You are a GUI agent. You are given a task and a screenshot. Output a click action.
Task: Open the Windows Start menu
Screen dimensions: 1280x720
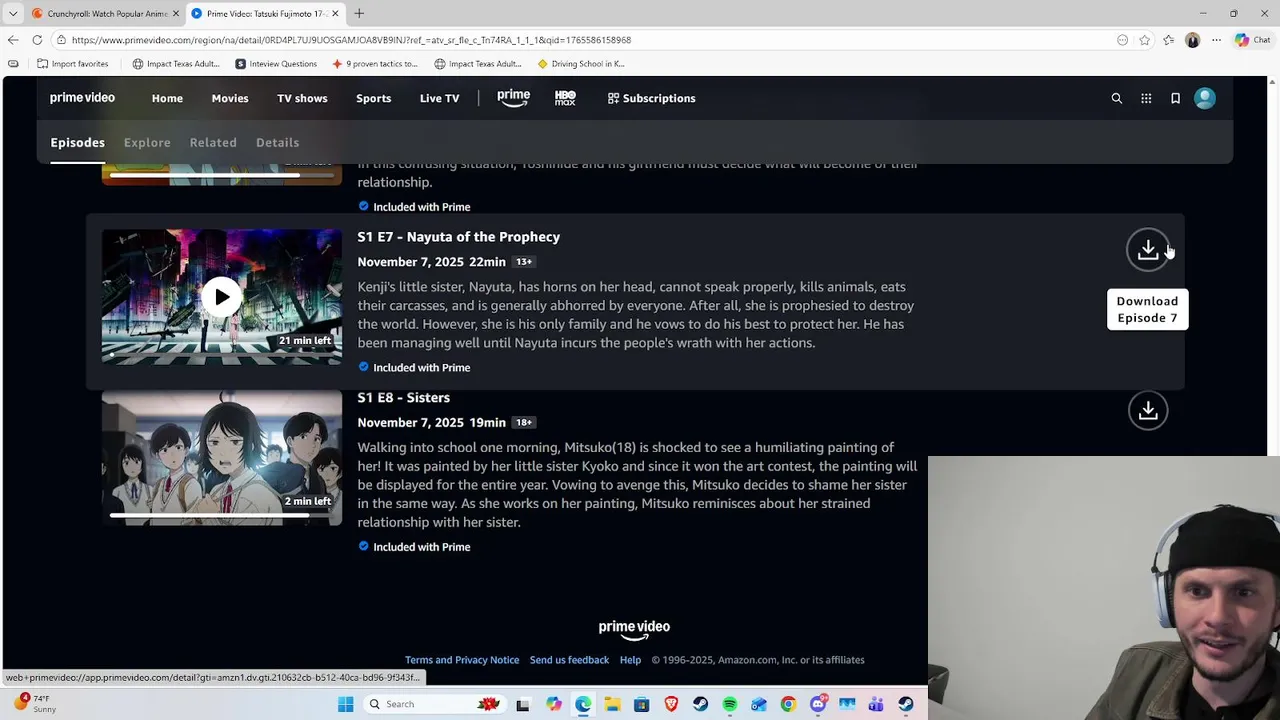point(346,704)
